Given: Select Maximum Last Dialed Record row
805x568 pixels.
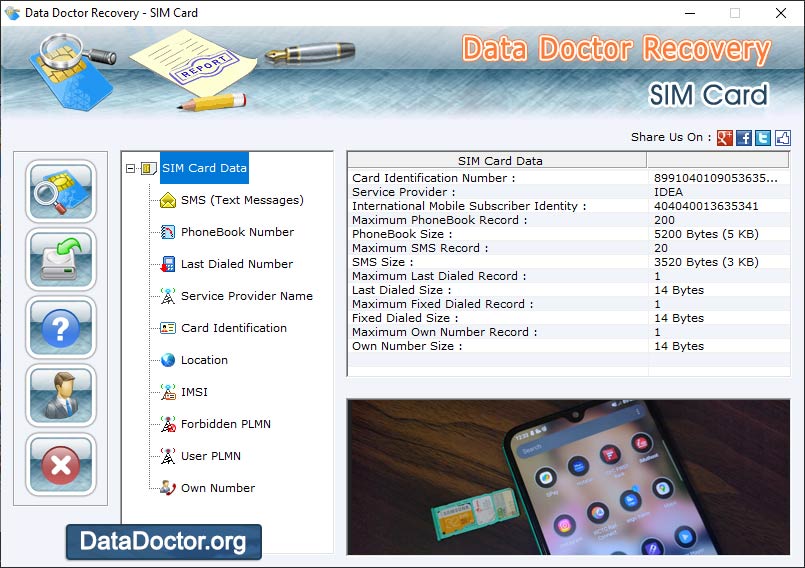Looking at the screenshot, I should 568,276.
